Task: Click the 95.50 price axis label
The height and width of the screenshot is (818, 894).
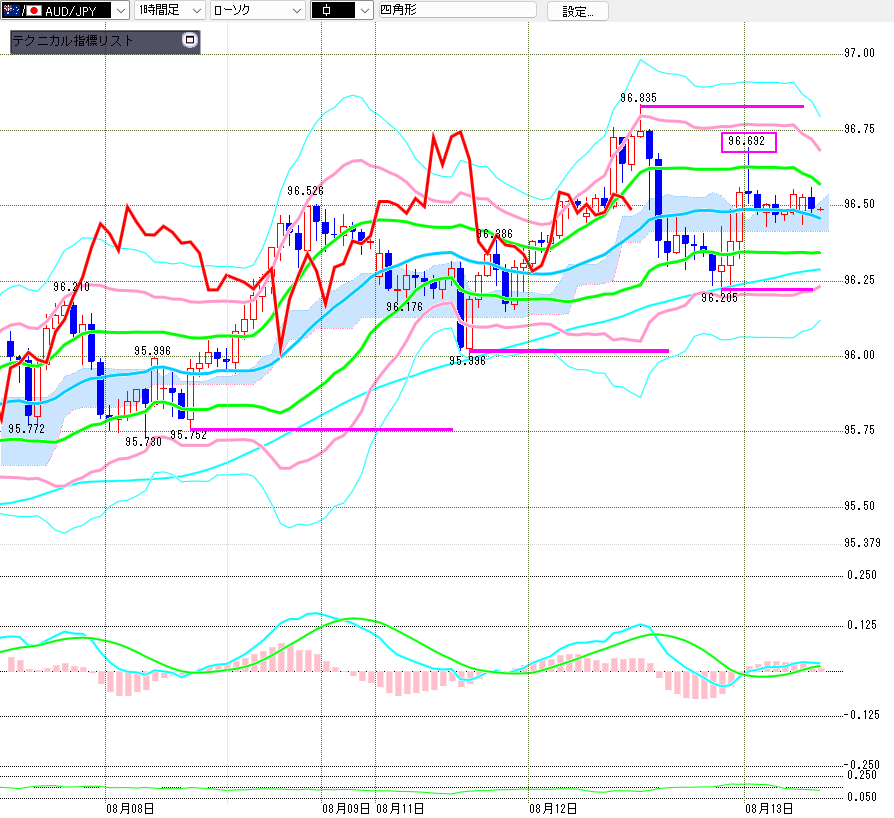Action: 859,506
